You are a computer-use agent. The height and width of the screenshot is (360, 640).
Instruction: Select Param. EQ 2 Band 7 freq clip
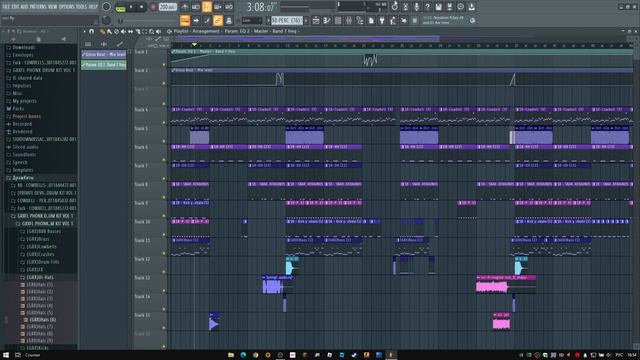(x=104, y=65)
